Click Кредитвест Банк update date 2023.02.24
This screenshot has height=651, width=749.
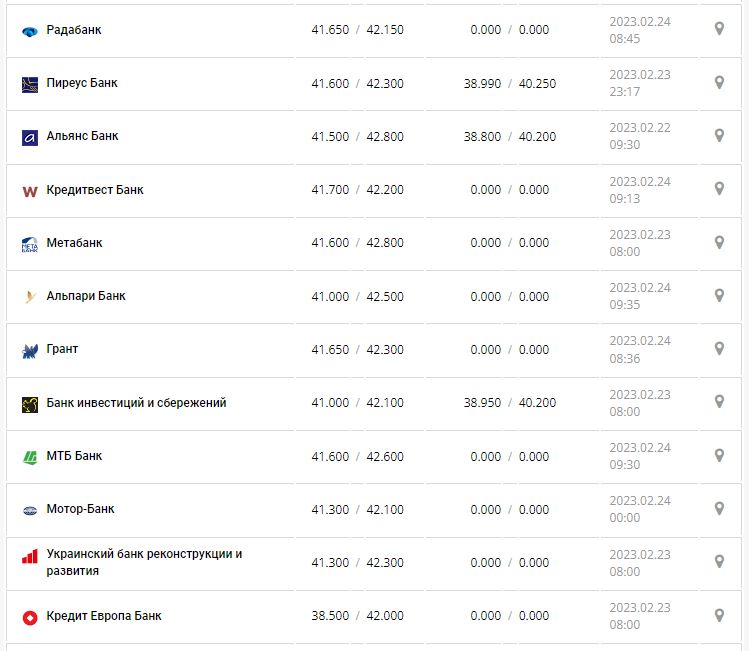640,181
